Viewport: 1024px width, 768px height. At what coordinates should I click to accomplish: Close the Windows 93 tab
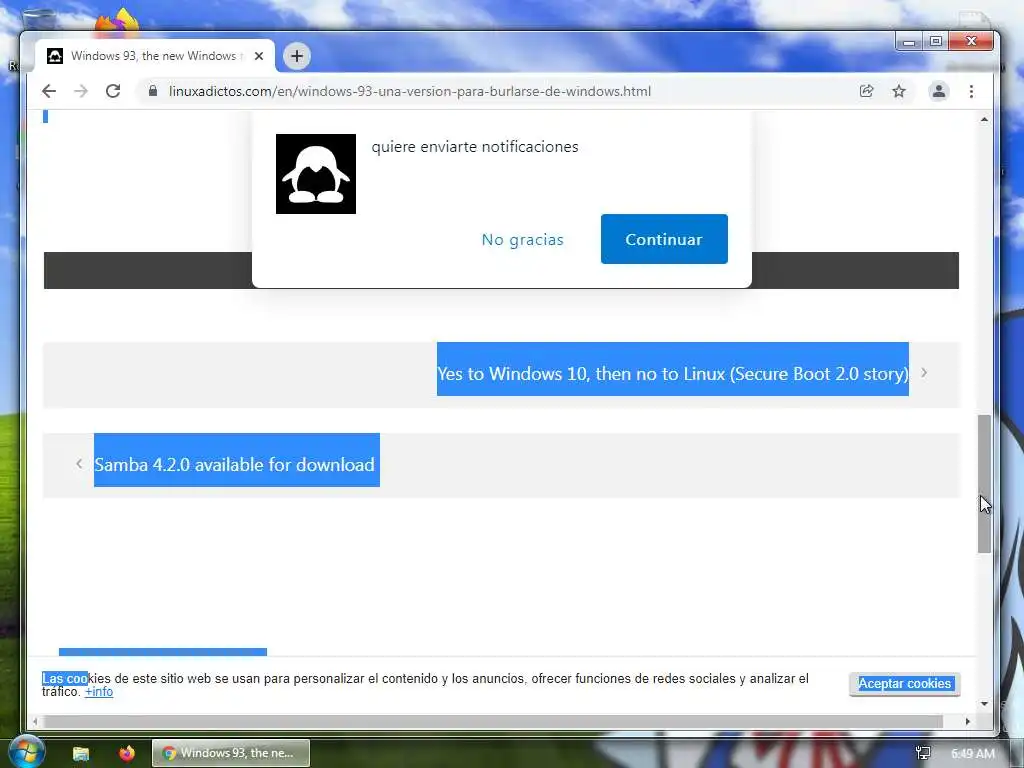(x=259, y=56)
